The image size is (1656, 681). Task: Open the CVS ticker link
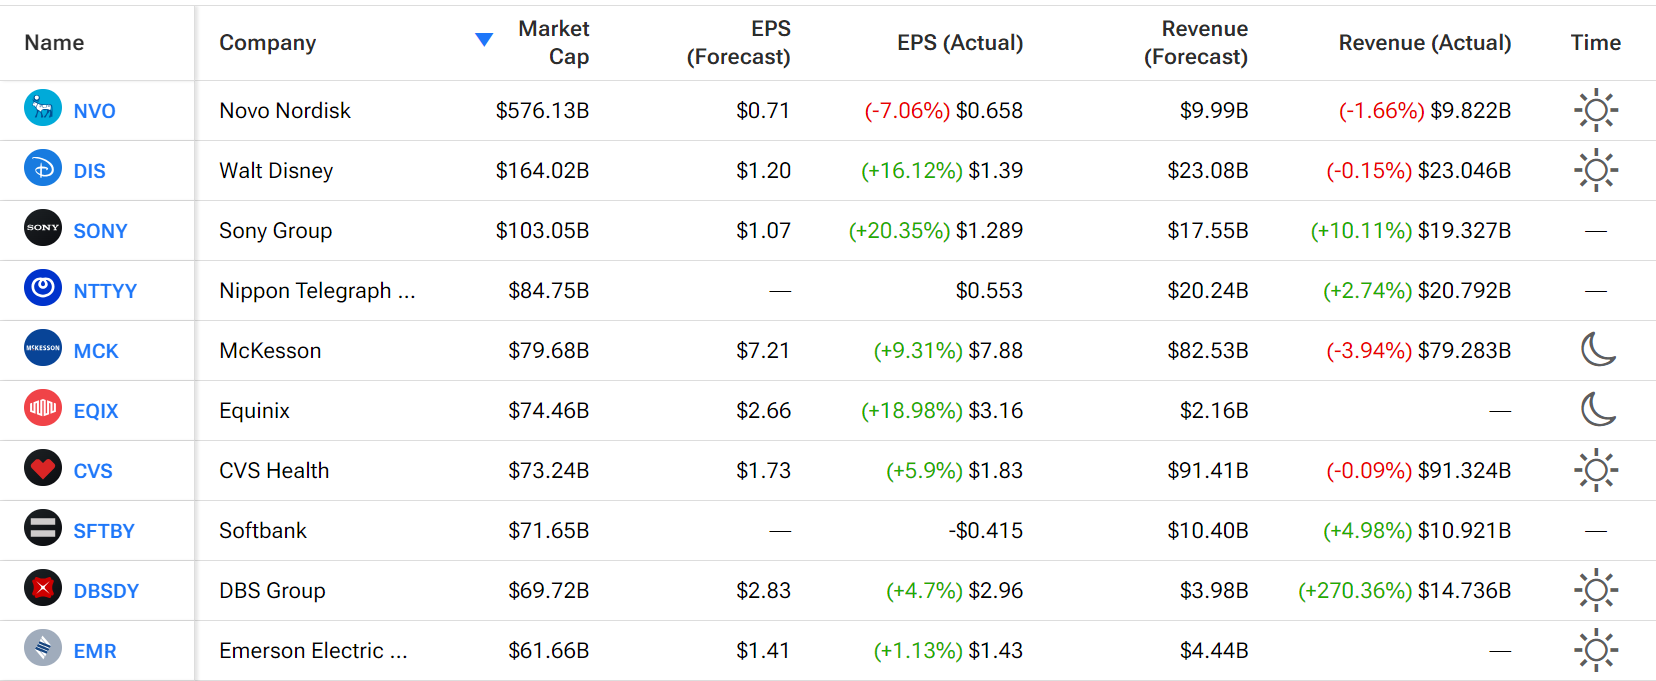click(93, 471)
